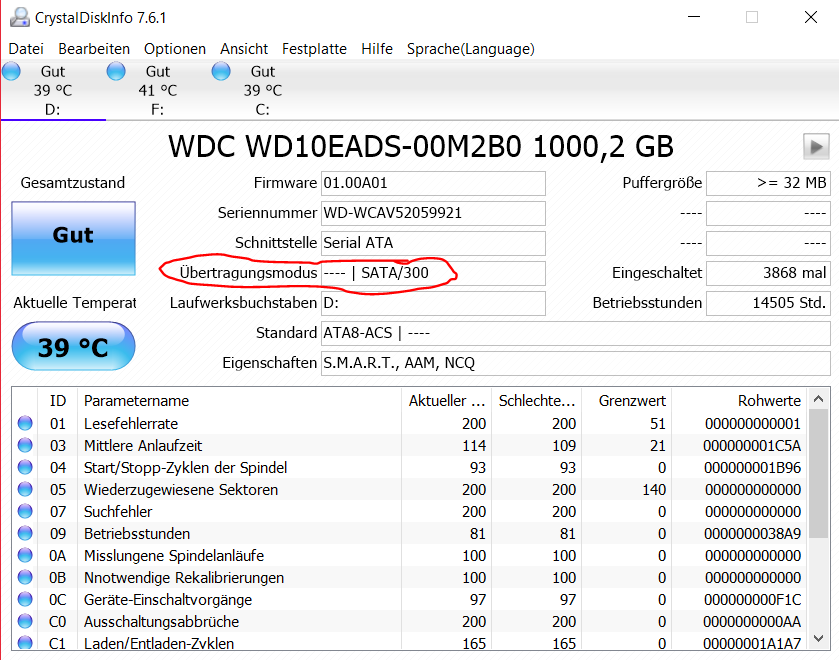Click status dot of Geräte-Einschaltvorgänge row
The width and height of the screenshot is (839, 660).
(25, 598)
